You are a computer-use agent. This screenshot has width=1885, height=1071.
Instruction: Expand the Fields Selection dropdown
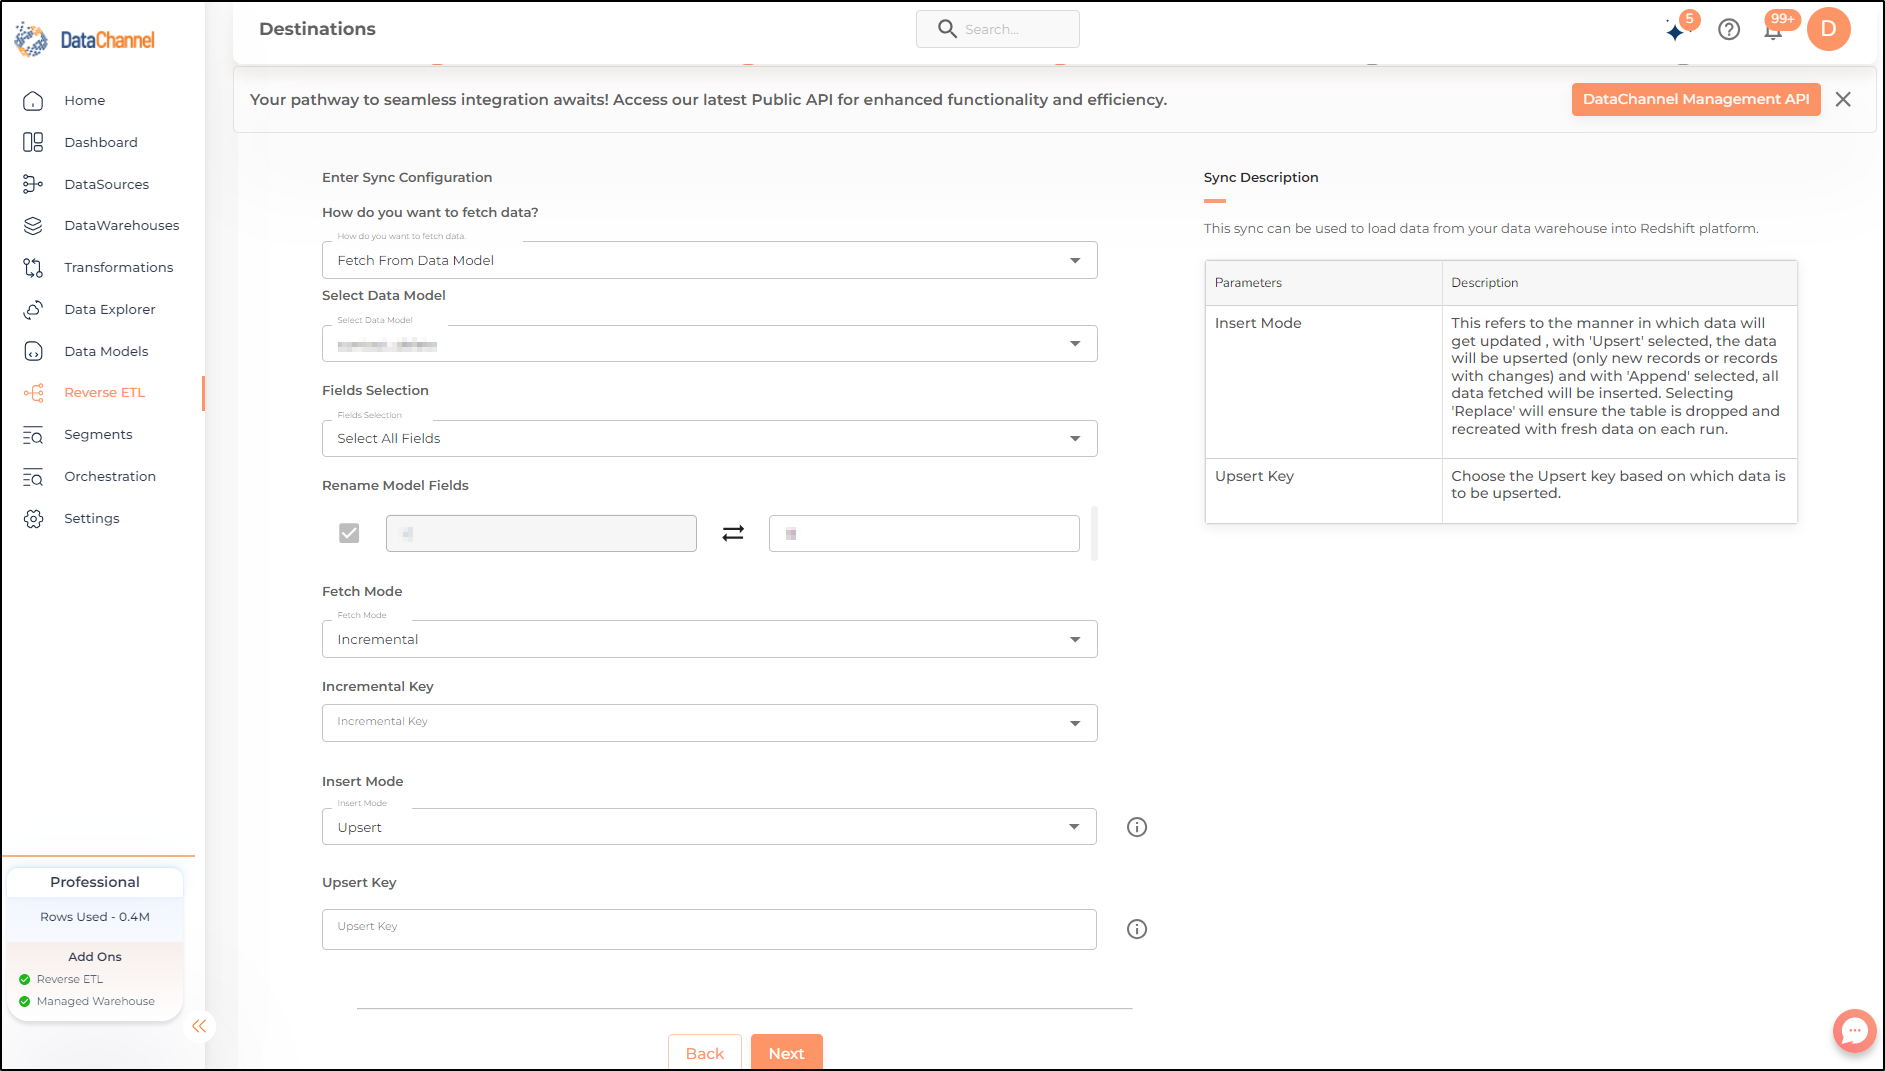point(709,439)
